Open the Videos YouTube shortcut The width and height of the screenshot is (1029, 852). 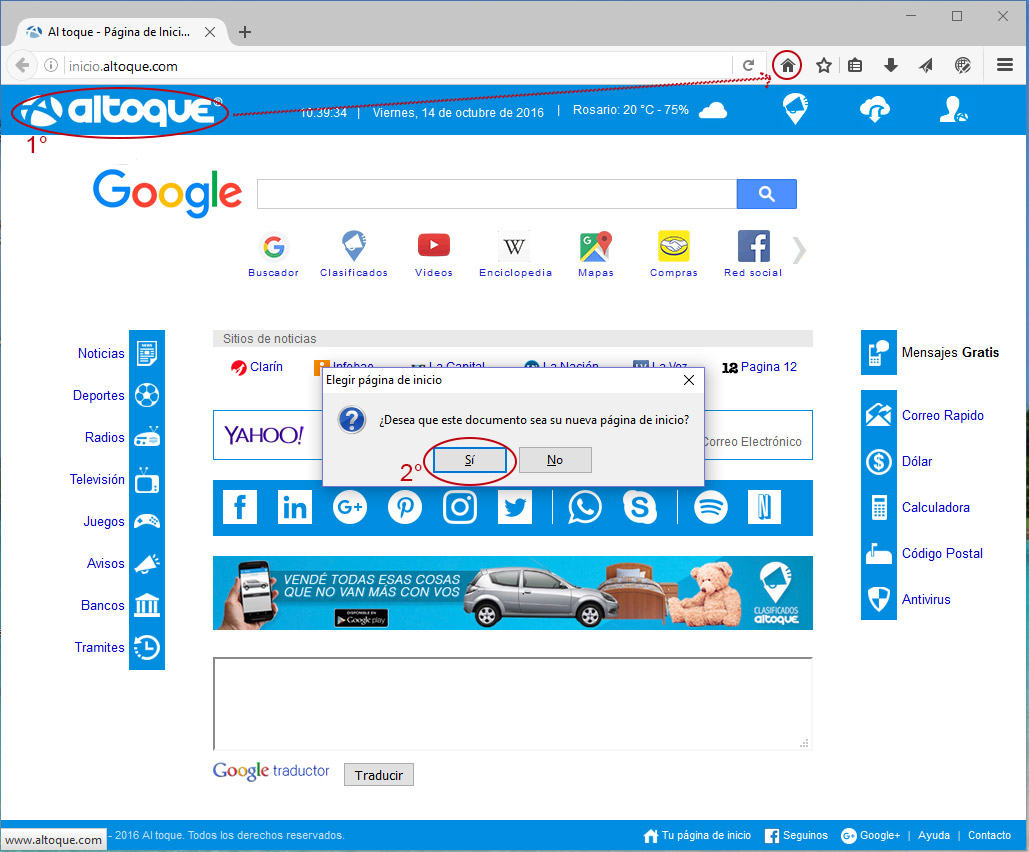(x=434, y=255)
